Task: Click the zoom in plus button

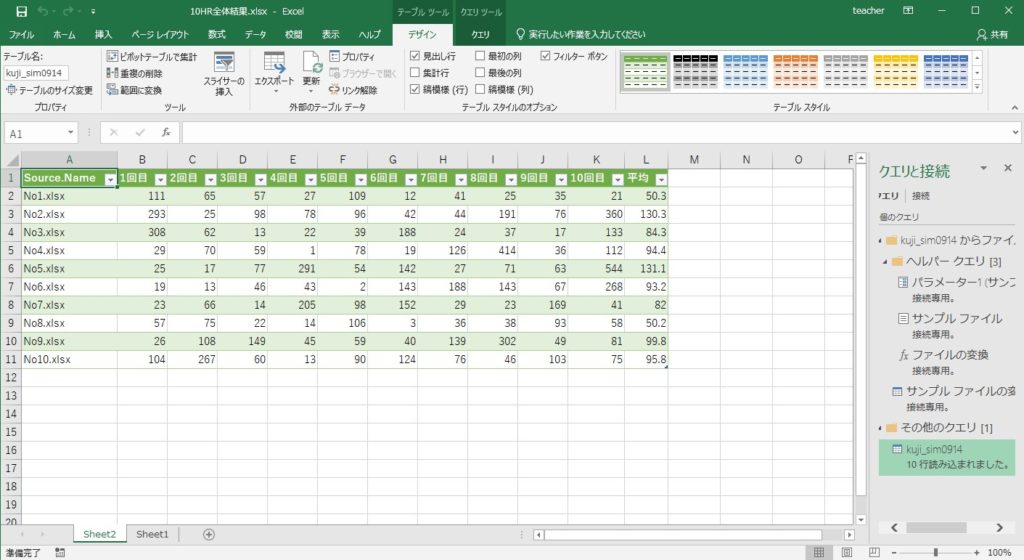Action: pyautogui.click(x=977, y=553)
